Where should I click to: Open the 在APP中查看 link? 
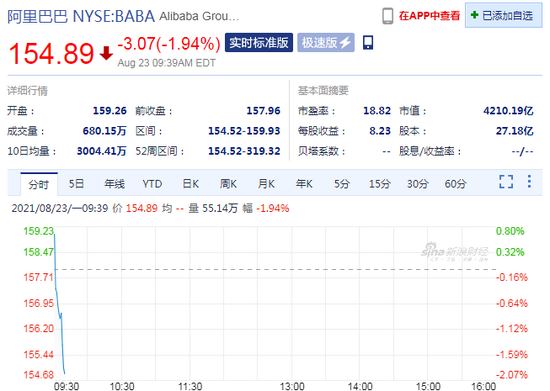click(x=429, y=16)
